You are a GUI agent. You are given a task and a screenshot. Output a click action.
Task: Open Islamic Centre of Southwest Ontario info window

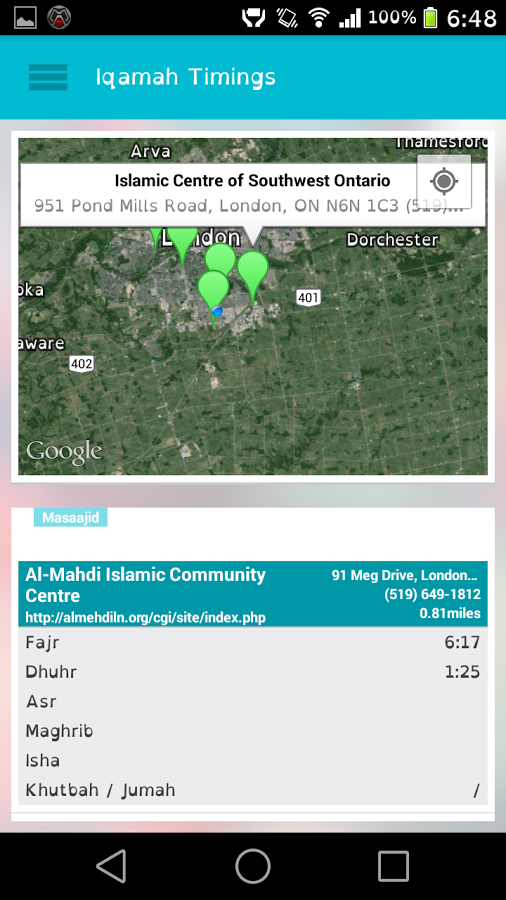[x=253, y=194]
